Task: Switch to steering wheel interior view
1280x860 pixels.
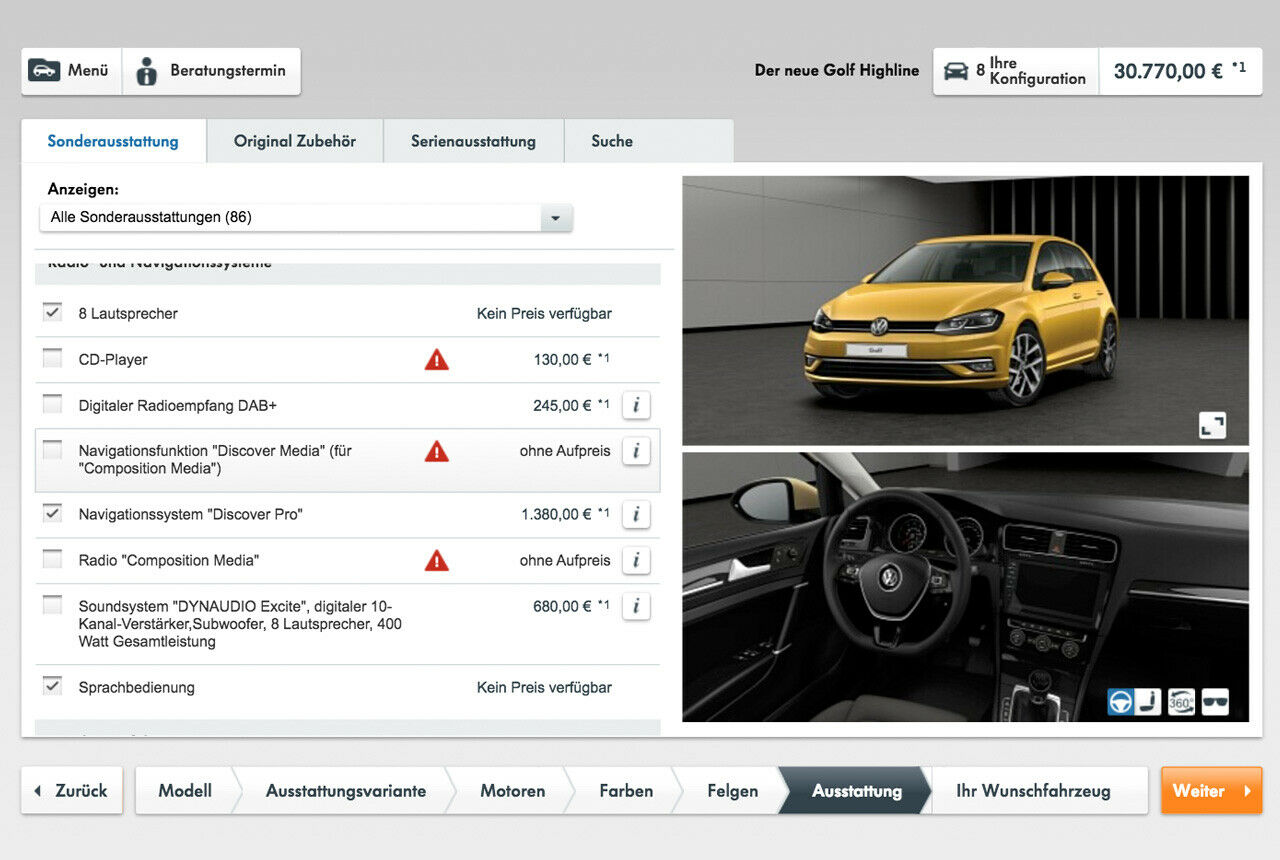Action: (x=1120, y=702)
